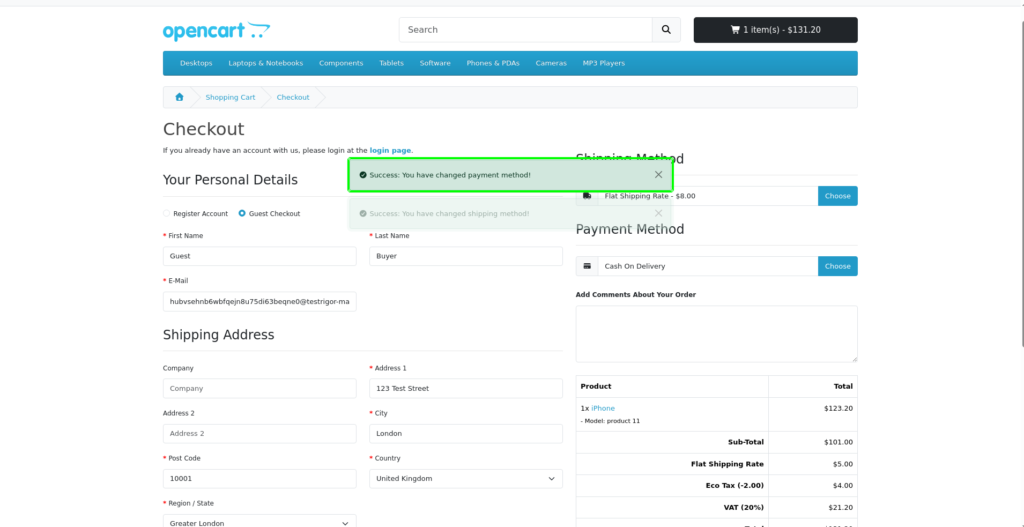
Task: Click Choose next to Cash On Delivery
Action: point(837,266)
